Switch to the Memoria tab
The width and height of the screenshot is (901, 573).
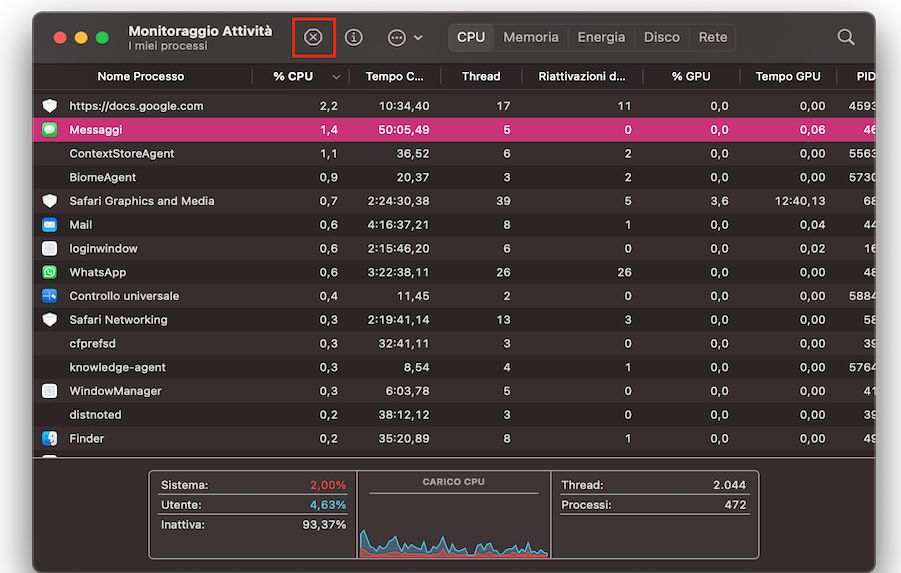point(530,37)
